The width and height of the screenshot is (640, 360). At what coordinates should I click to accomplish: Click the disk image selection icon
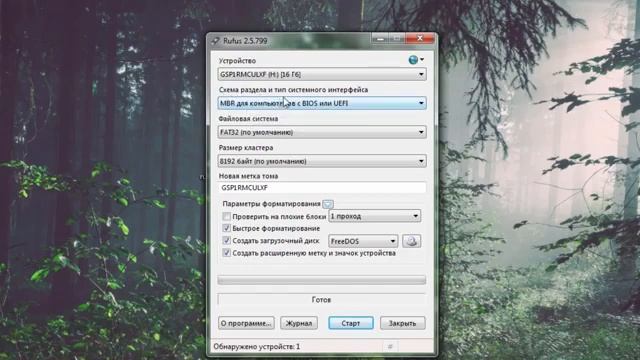tap(411, 241)
